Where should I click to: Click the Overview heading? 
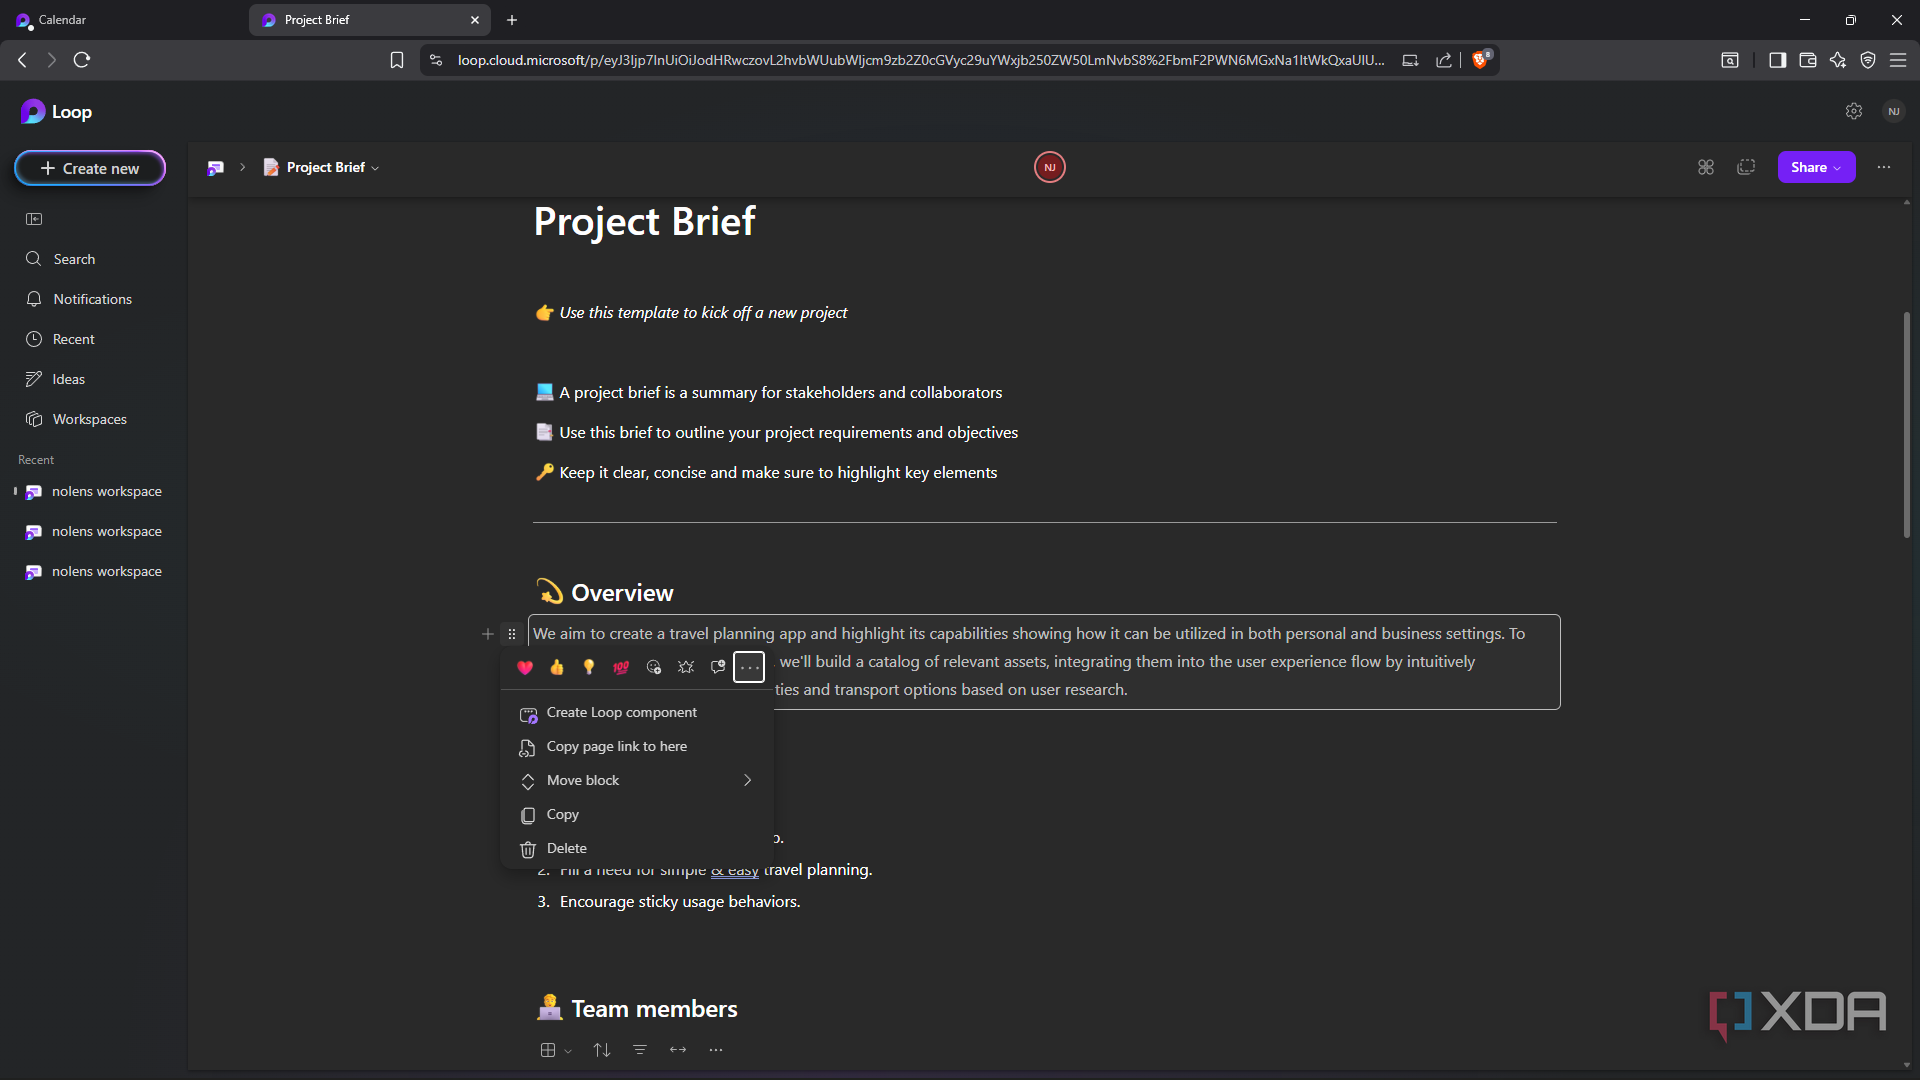[x=622, y=593]
